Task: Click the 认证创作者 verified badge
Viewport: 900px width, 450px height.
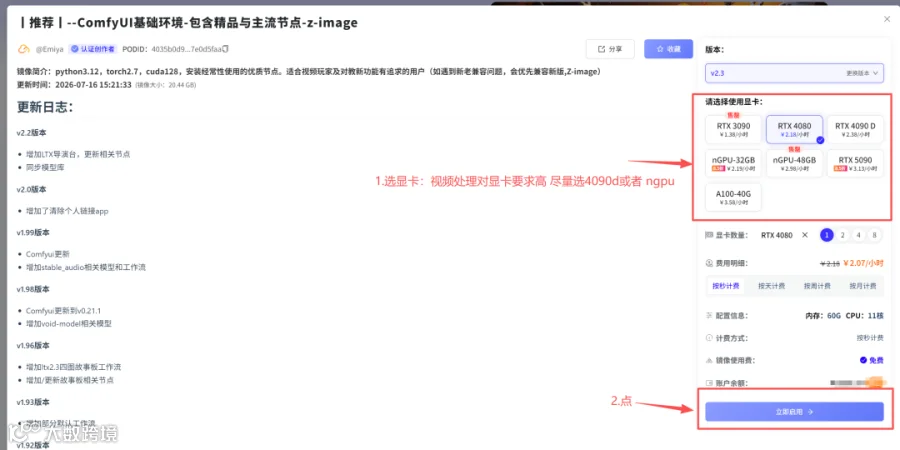Action: coord(92,49)
